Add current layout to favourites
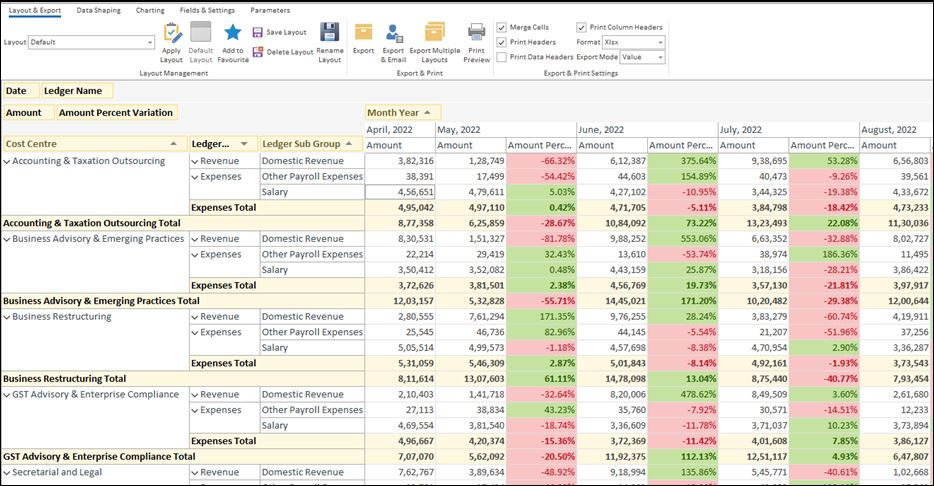Image resolution: width=934 pixels, height=486 pixels. [x=232, y=33]
